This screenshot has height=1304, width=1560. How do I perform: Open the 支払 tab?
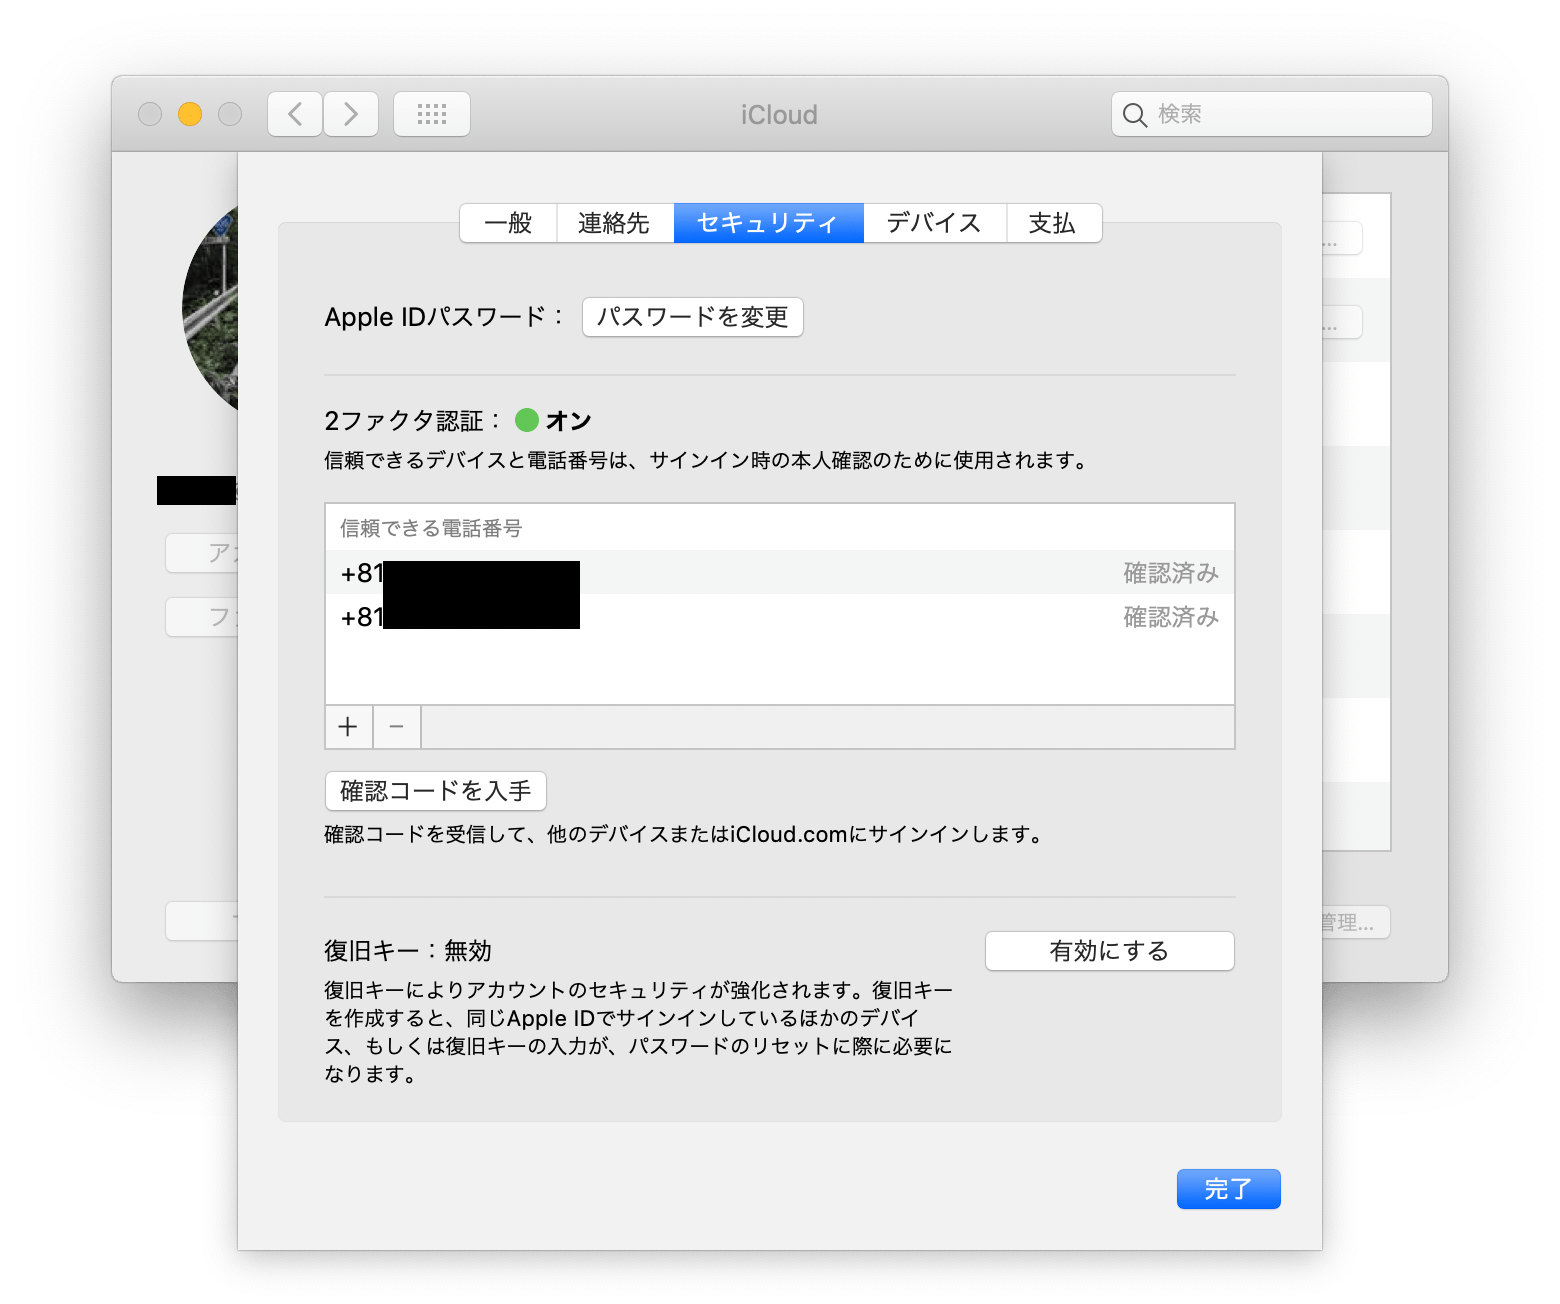(1053, 223)
